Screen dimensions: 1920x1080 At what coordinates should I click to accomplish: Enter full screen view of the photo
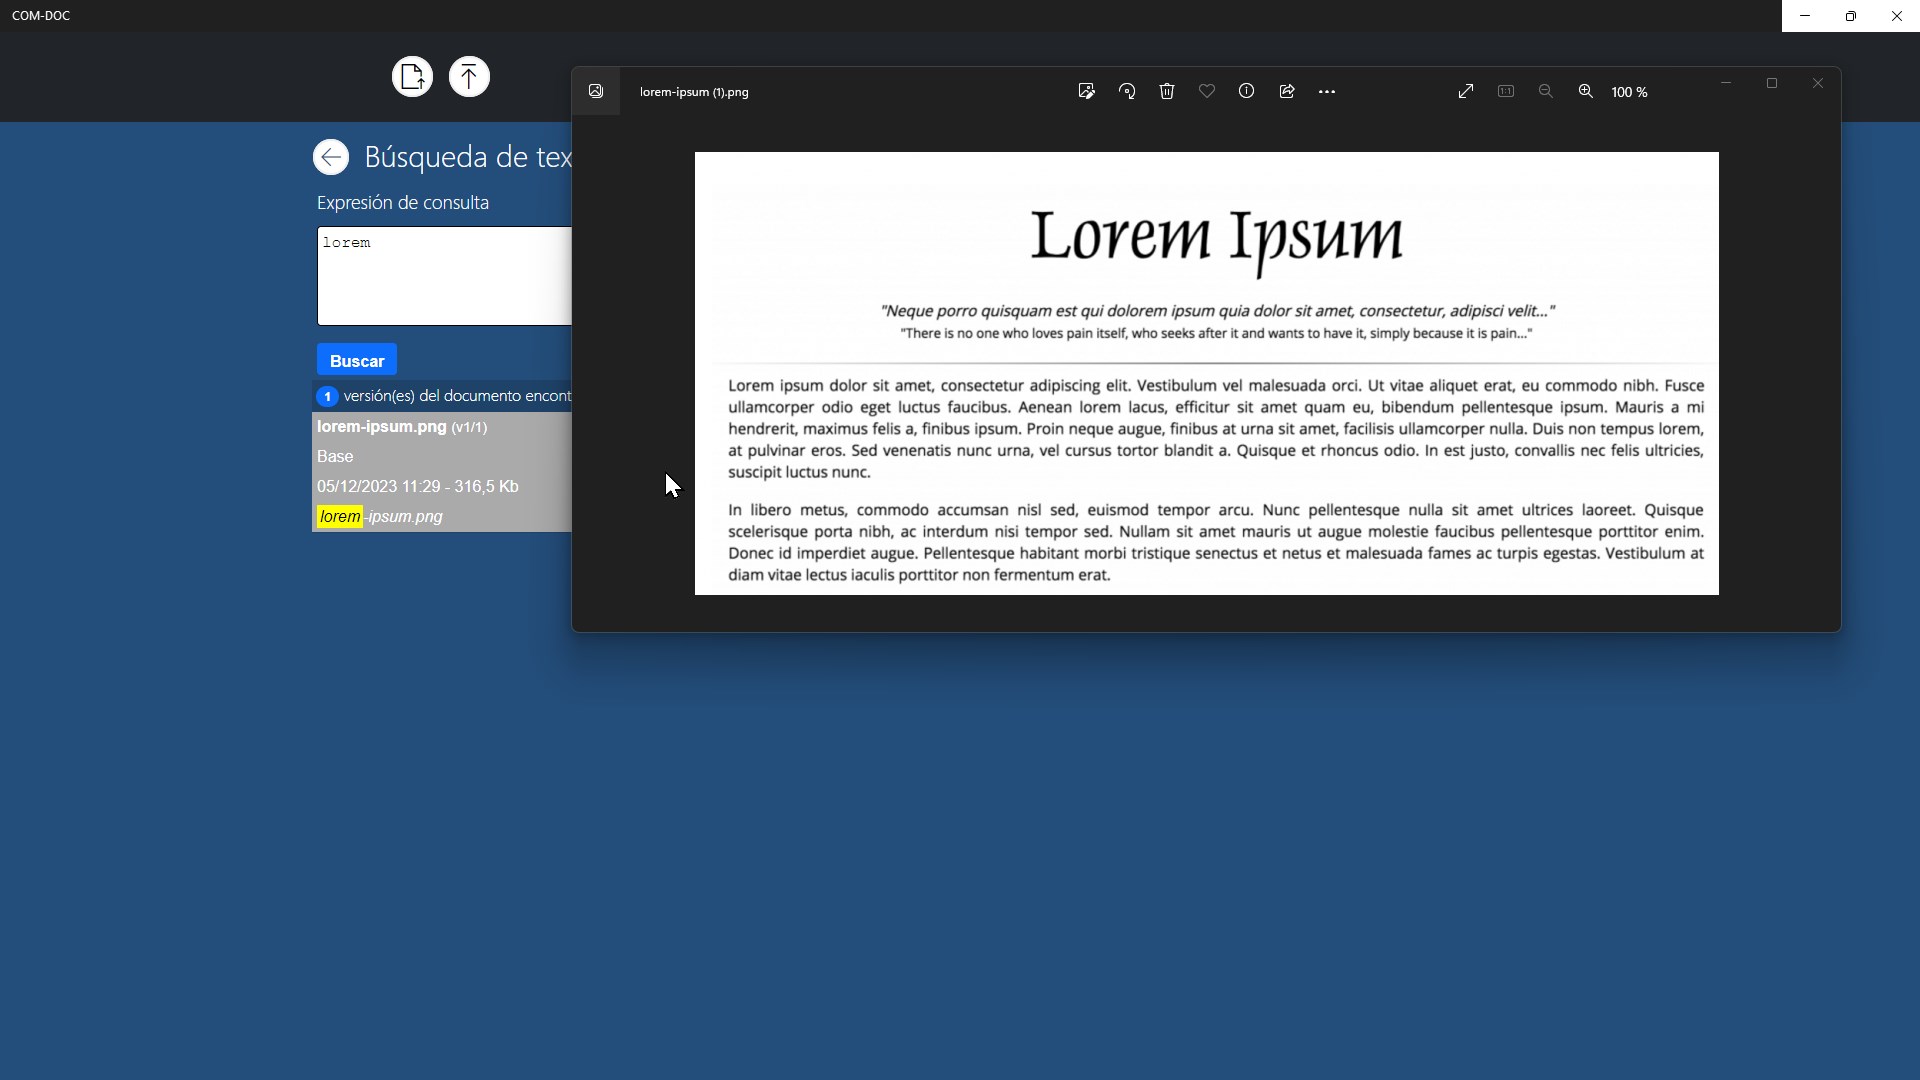coord(1466,91)
